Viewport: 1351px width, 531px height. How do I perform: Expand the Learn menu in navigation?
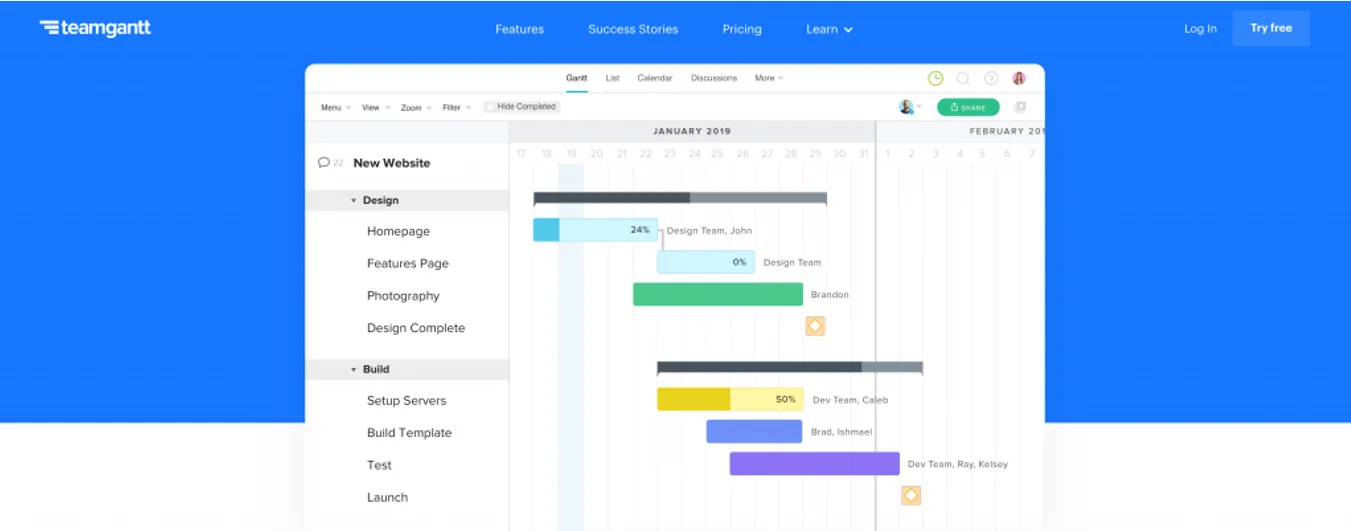click(829, 29)
